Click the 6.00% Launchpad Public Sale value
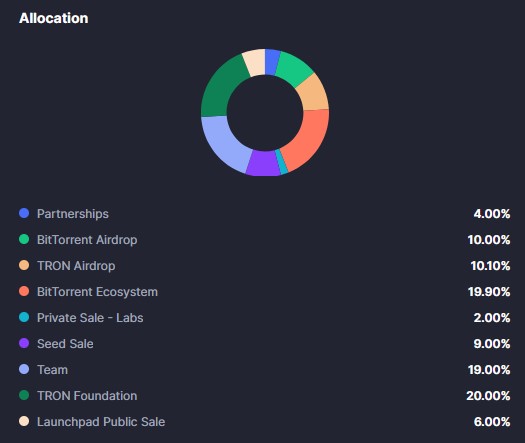Image resolution: width=525 pixels, height=443 pixels. (x=492, y=422)
